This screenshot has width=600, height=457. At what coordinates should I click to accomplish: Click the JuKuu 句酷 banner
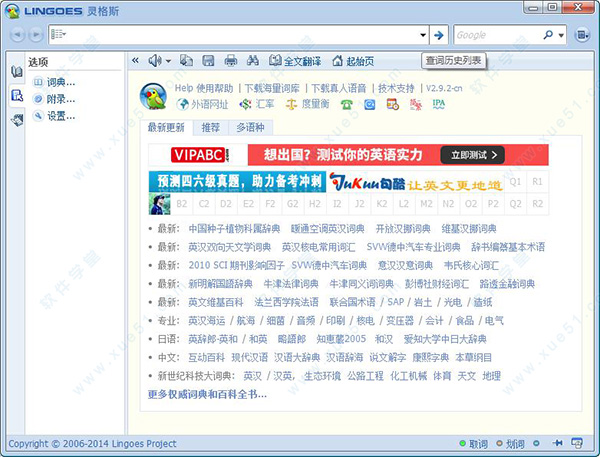pos(416,183)
